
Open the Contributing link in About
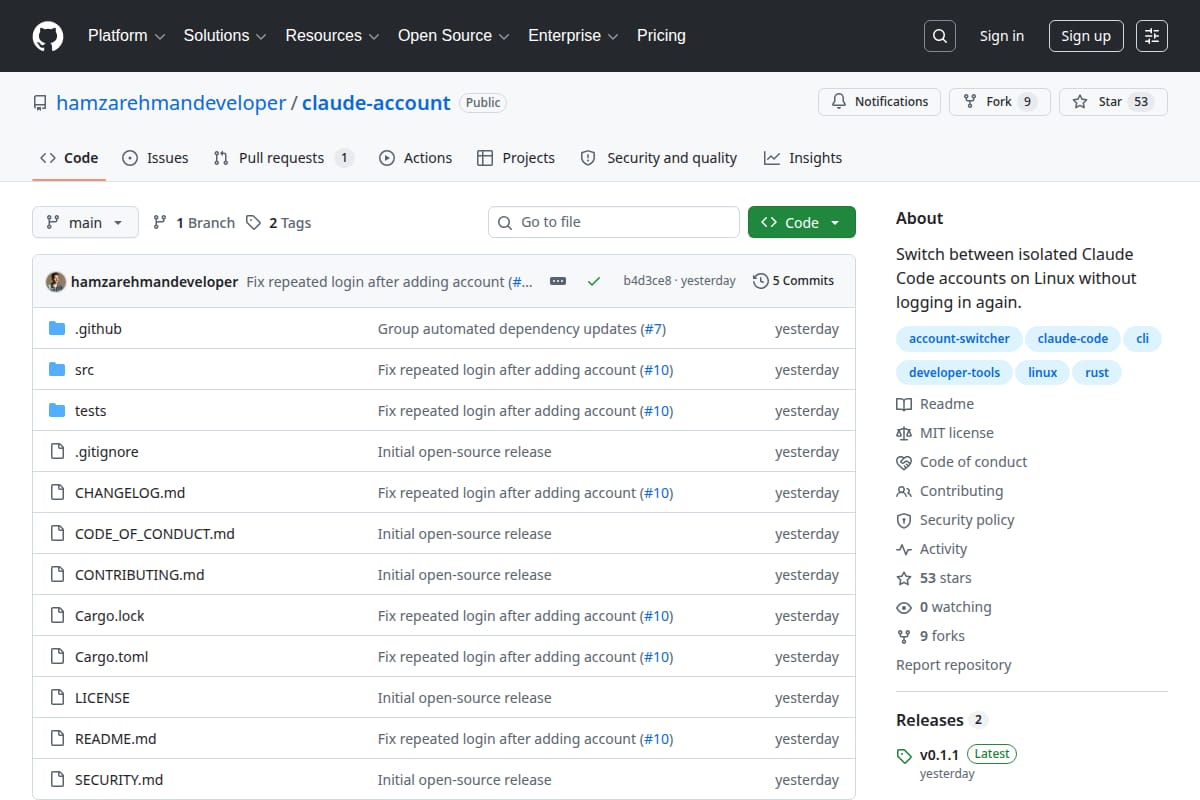tap(950, 491)
